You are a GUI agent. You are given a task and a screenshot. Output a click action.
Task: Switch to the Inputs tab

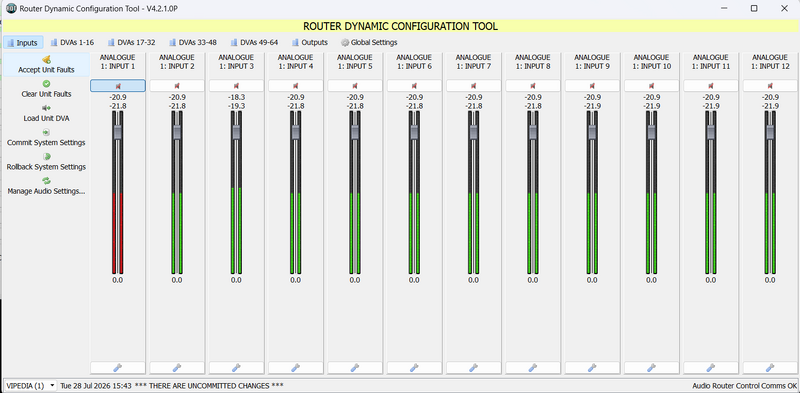(23, 42)
